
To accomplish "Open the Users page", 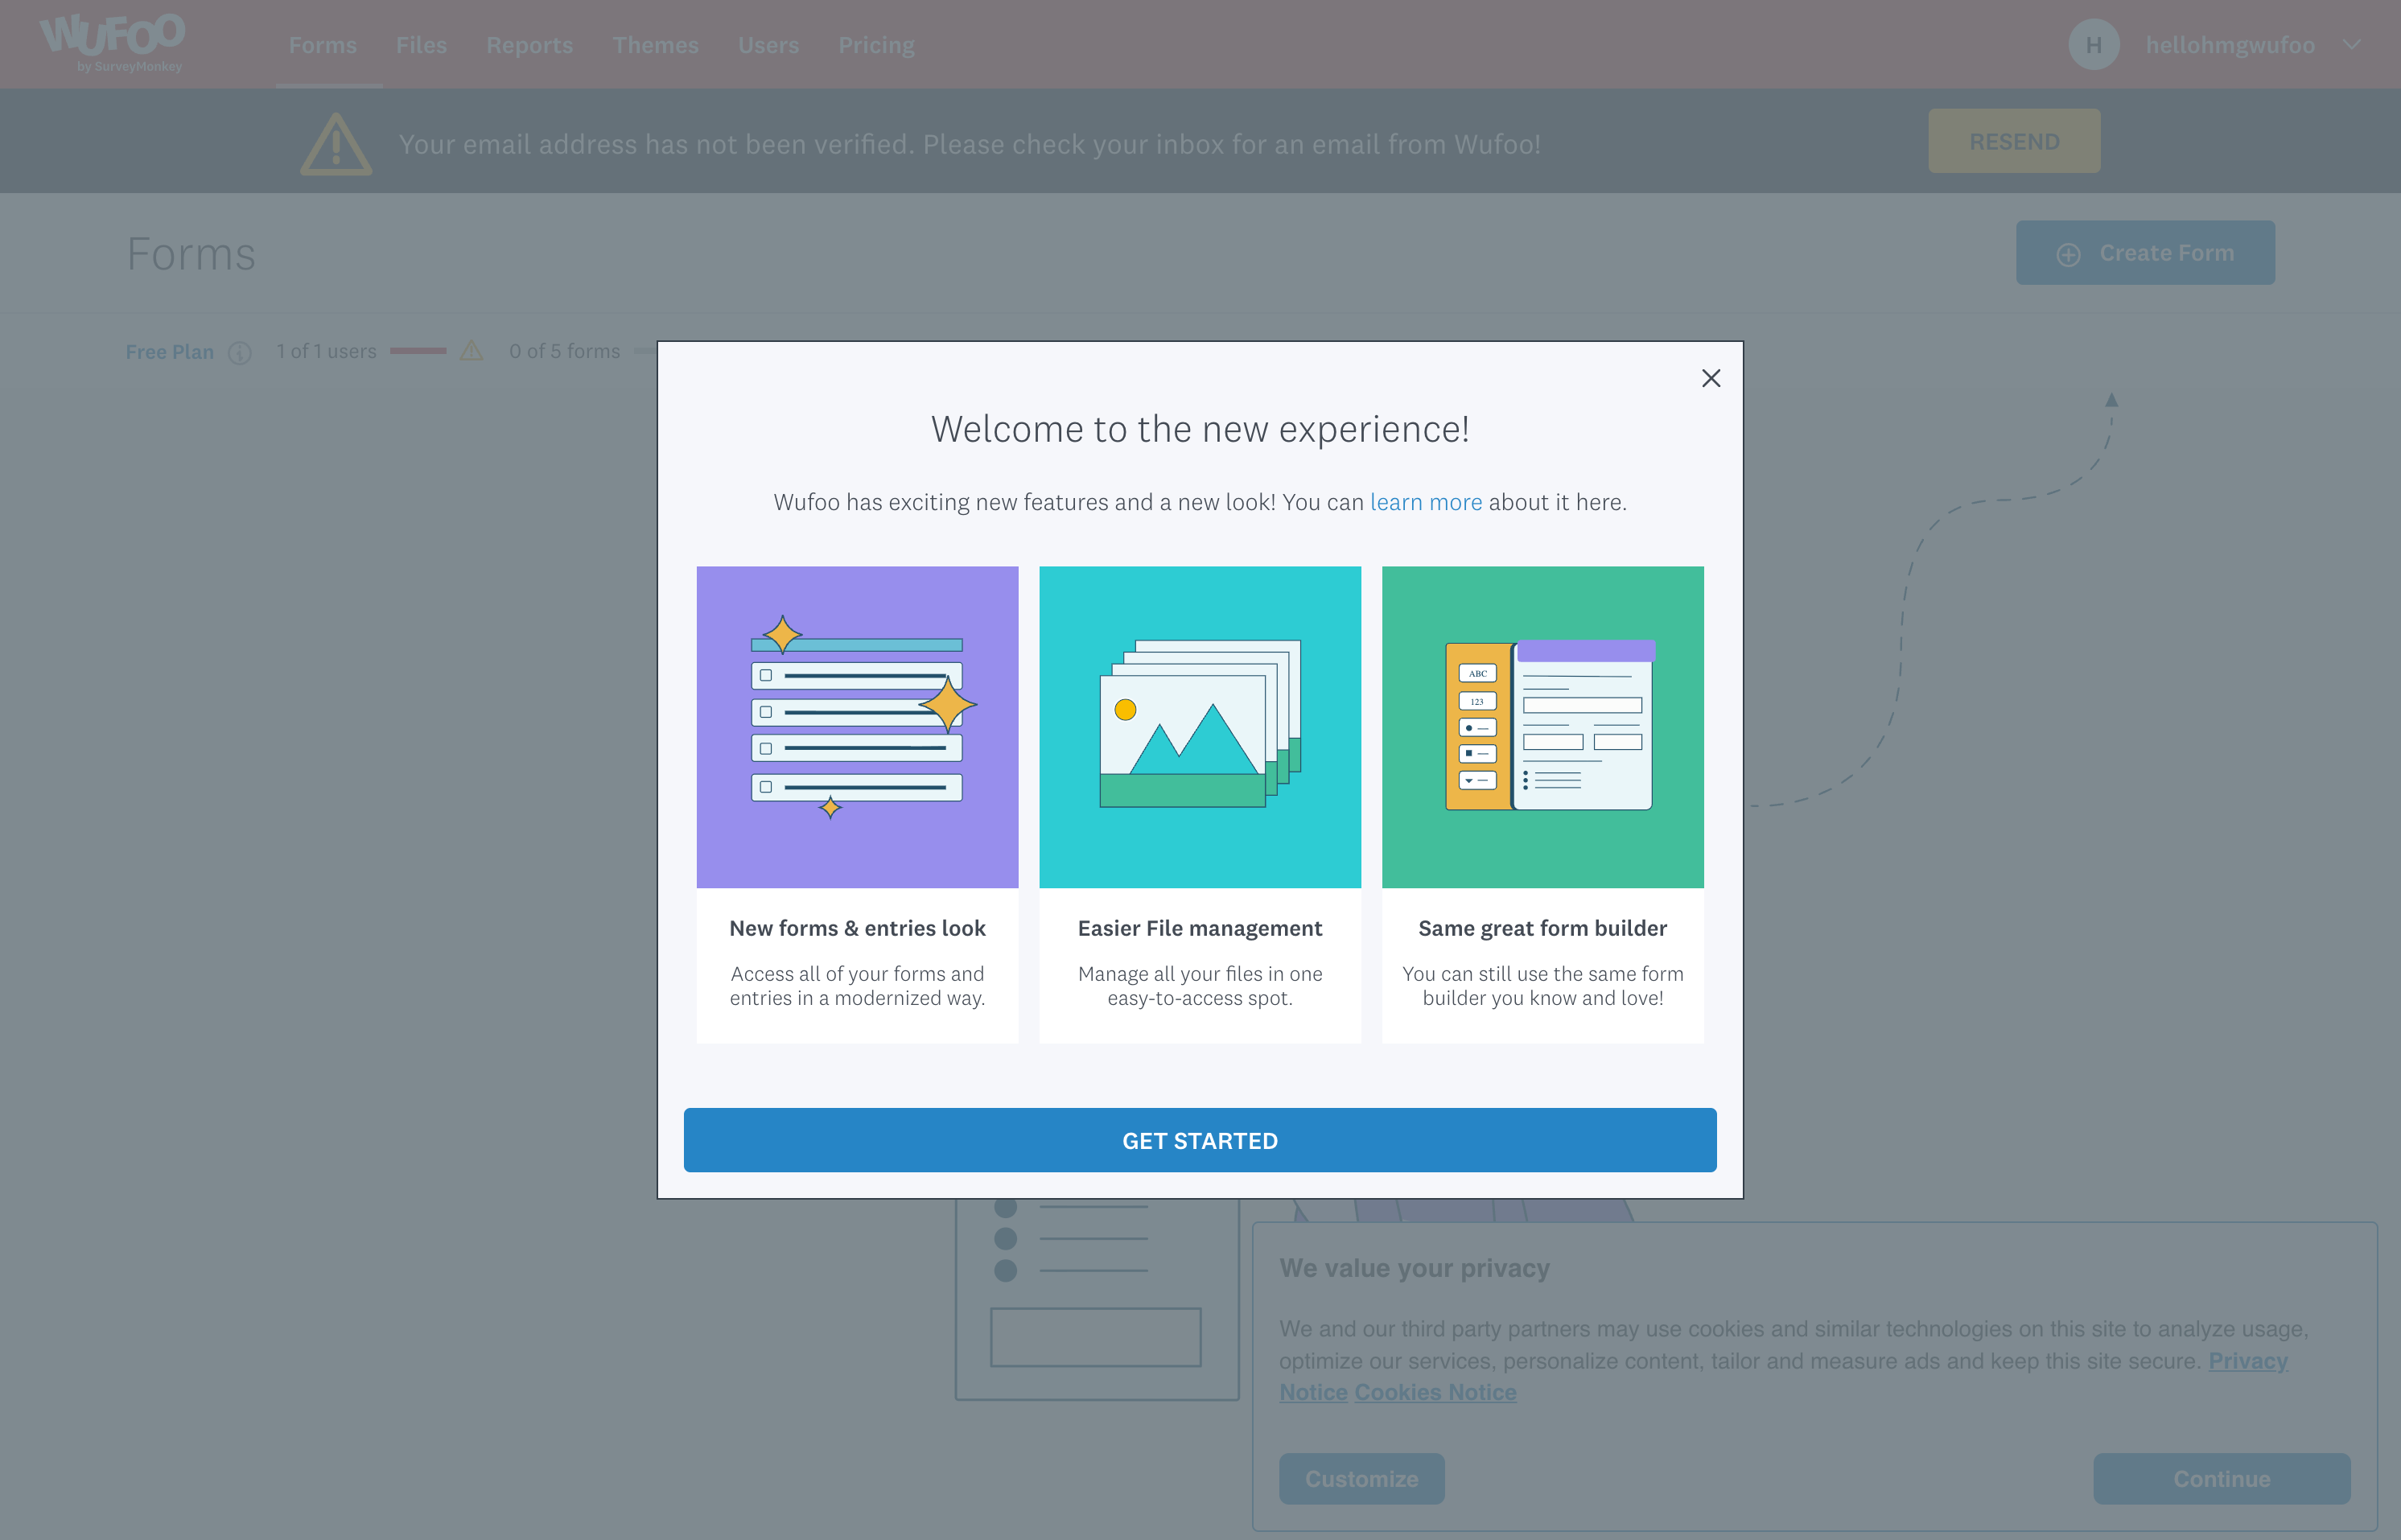I will click(x=768, y=44).
